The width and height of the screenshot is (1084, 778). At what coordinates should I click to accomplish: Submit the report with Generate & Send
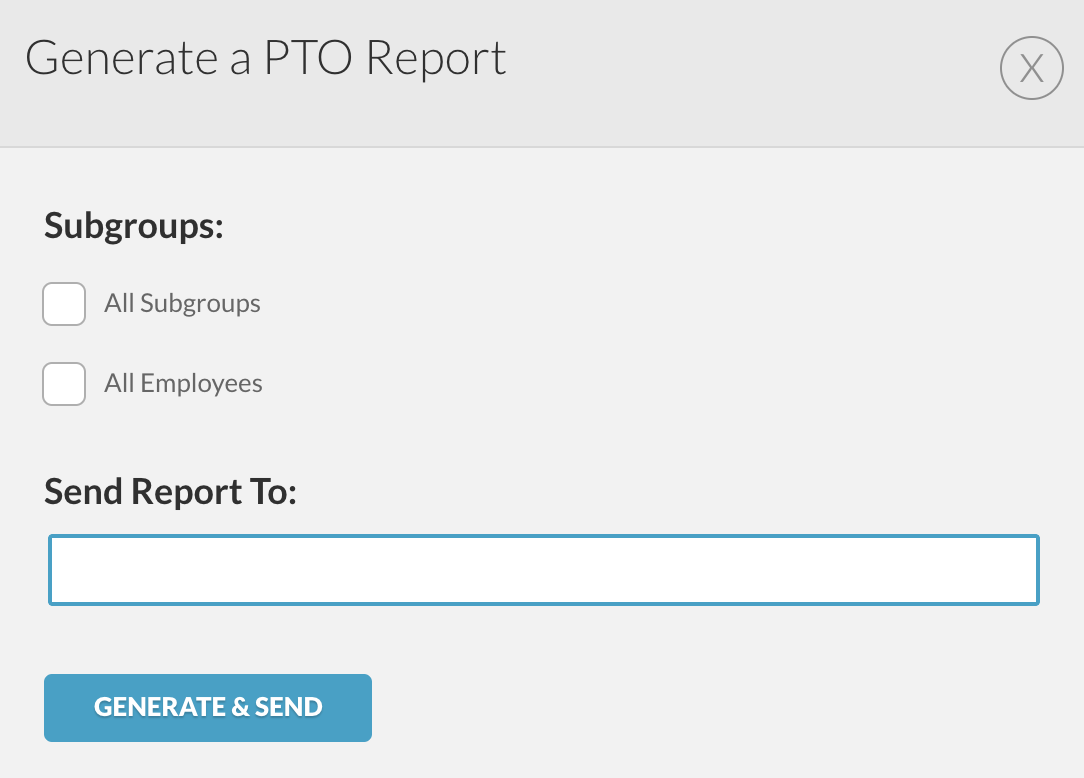point(208,707)
